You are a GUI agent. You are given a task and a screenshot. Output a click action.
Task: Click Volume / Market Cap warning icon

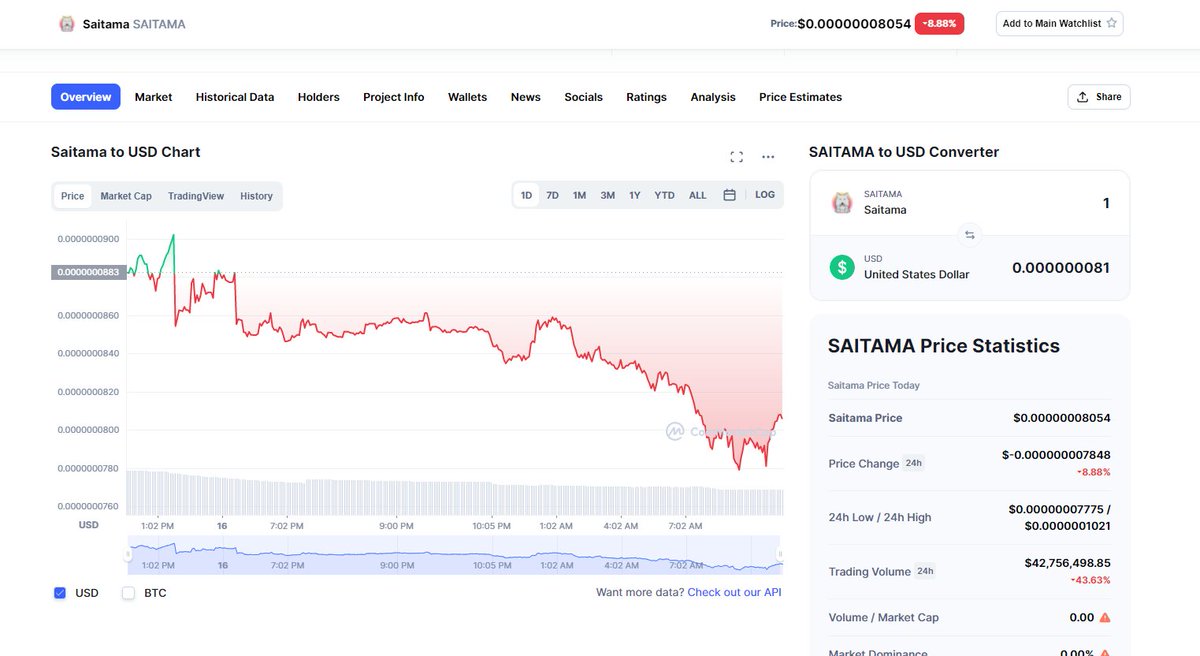1105,618
